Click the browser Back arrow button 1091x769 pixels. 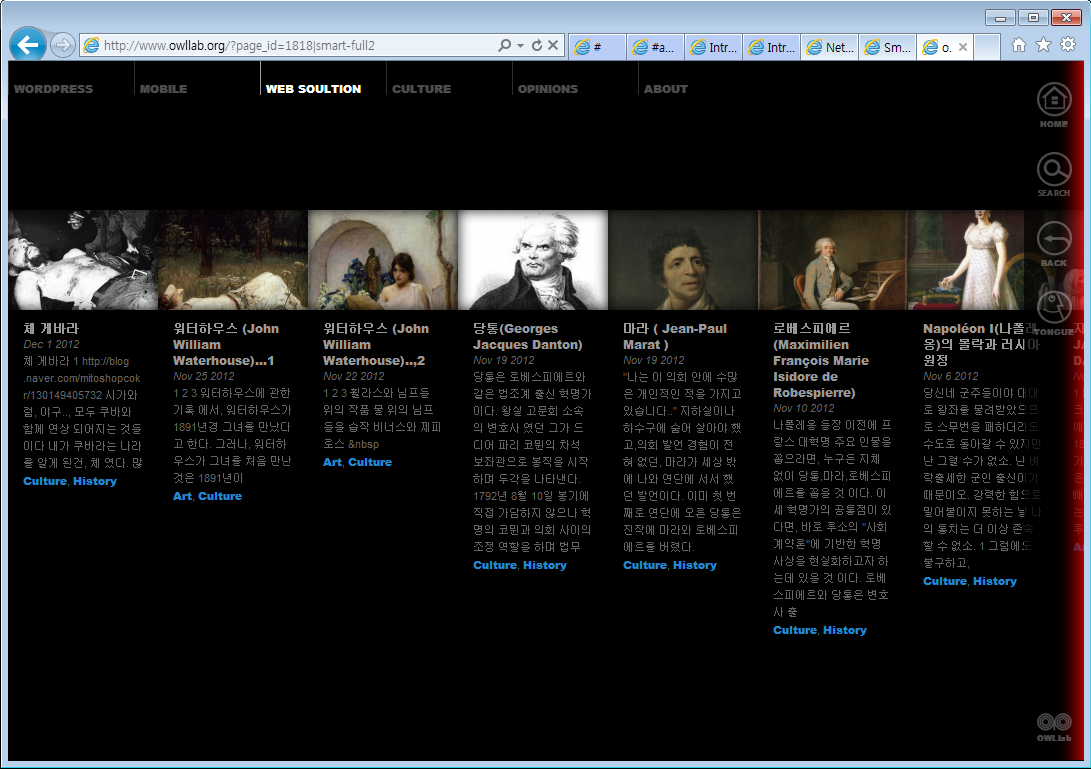[x=28, y=45]
